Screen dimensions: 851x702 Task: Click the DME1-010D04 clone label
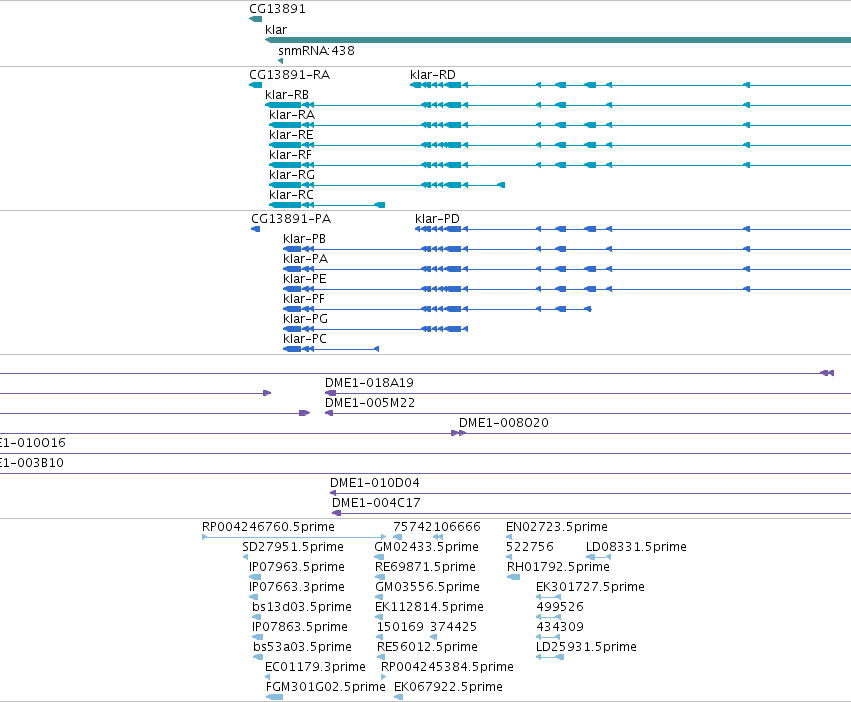pos(374,483)
